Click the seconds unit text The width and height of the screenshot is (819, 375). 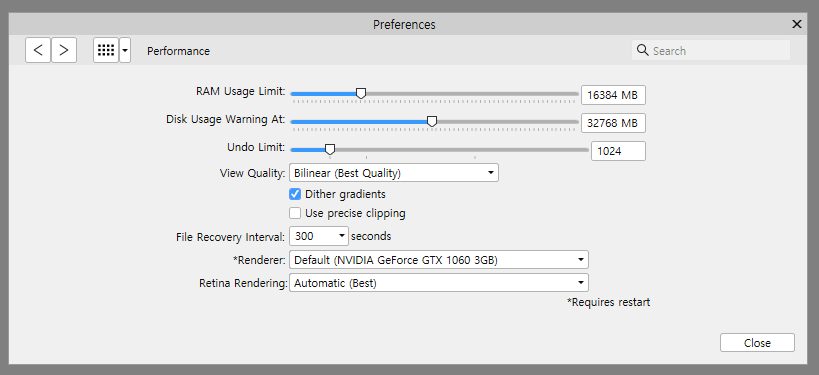pyautogui.click(x=371, y=236)
